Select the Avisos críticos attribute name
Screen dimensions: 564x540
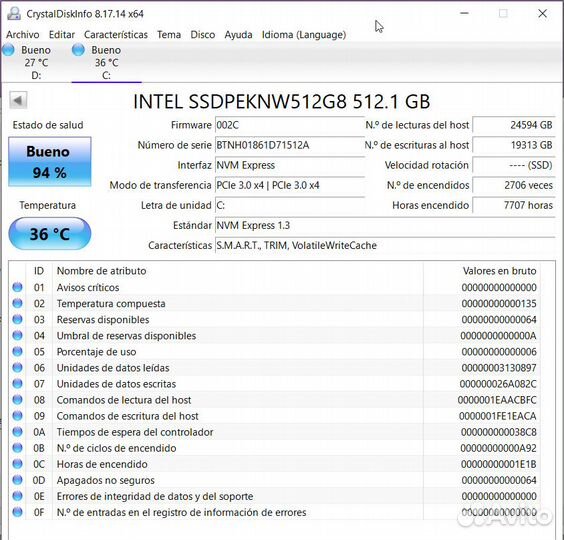pyautogui.click(x=88, y=287)
